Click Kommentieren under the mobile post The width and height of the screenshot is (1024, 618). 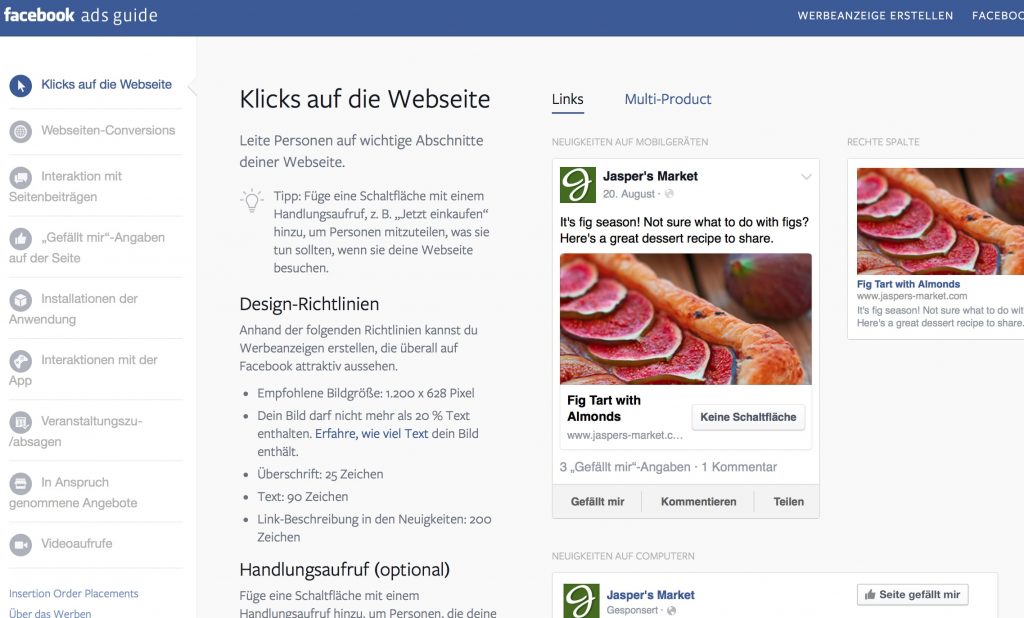pos(699,502)
